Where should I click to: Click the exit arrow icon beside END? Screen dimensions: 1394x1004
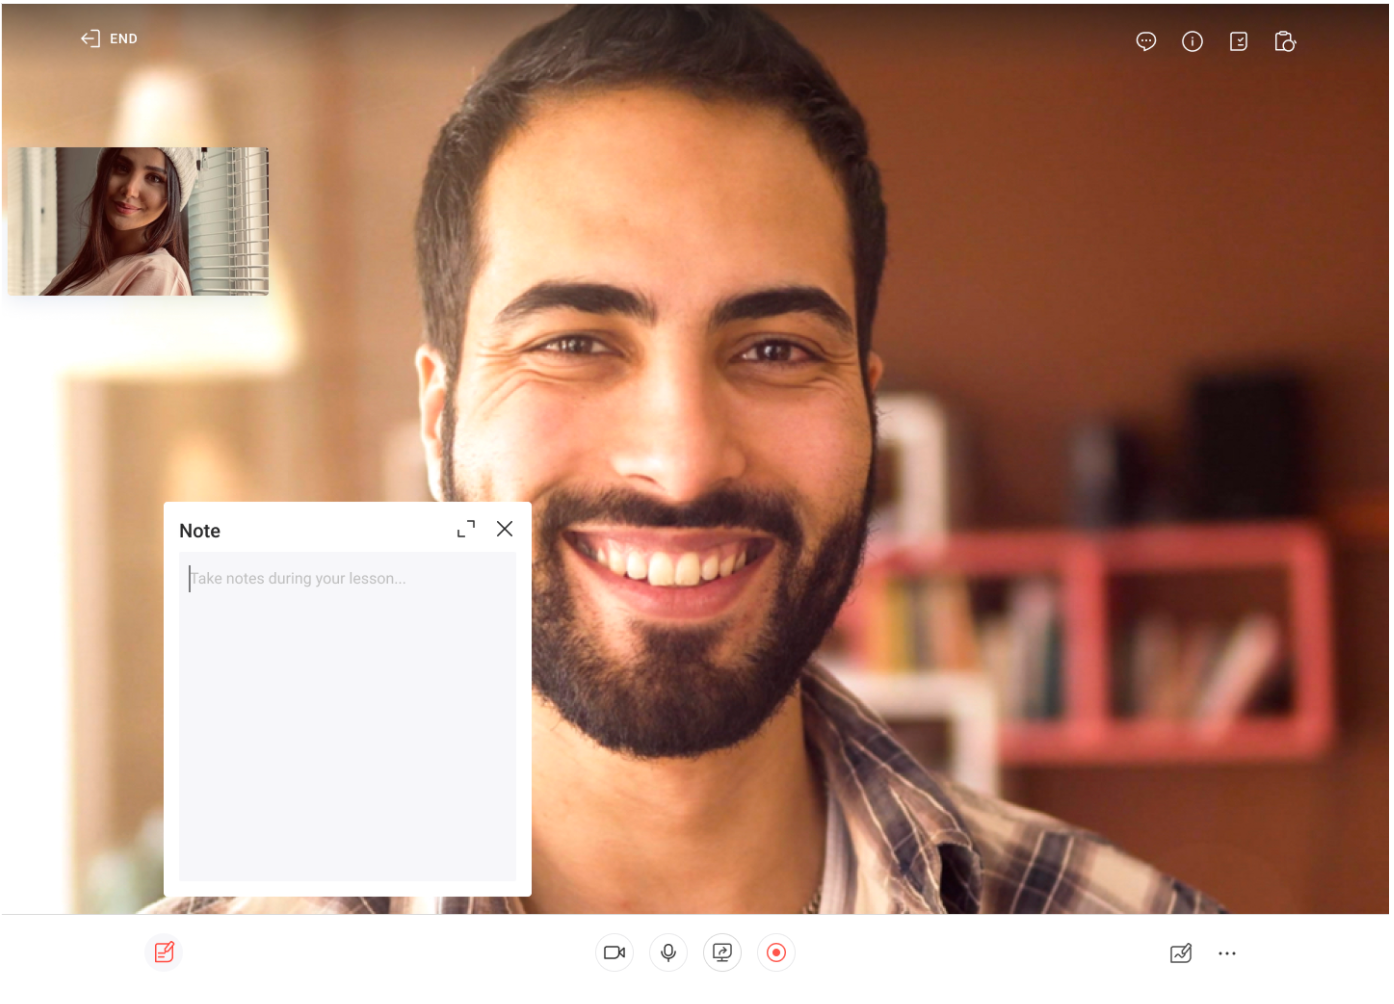point(90,39)
